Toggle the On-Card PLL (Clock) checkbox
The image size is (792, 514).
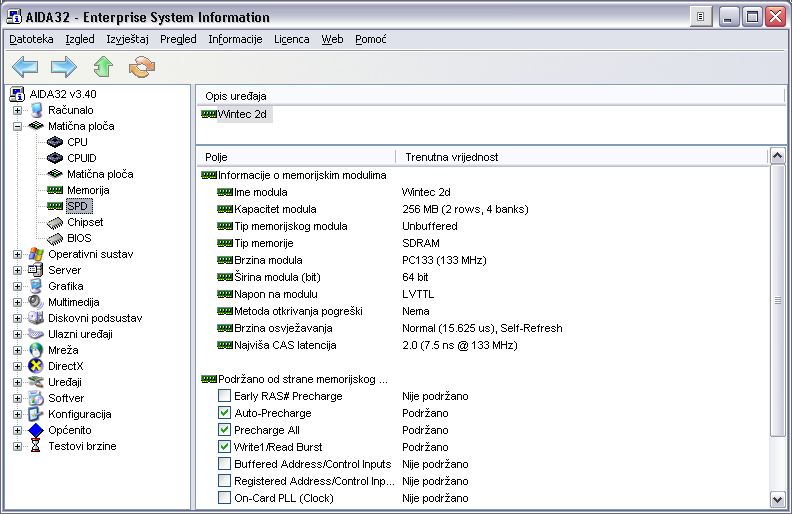[224, 498]
